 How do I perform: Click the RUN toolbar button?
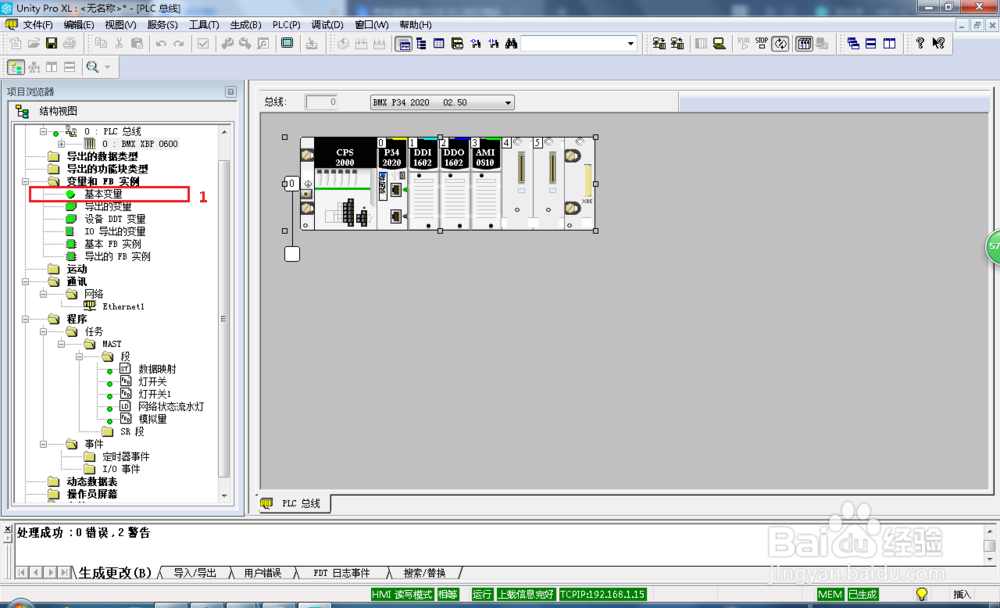(744, 43)
